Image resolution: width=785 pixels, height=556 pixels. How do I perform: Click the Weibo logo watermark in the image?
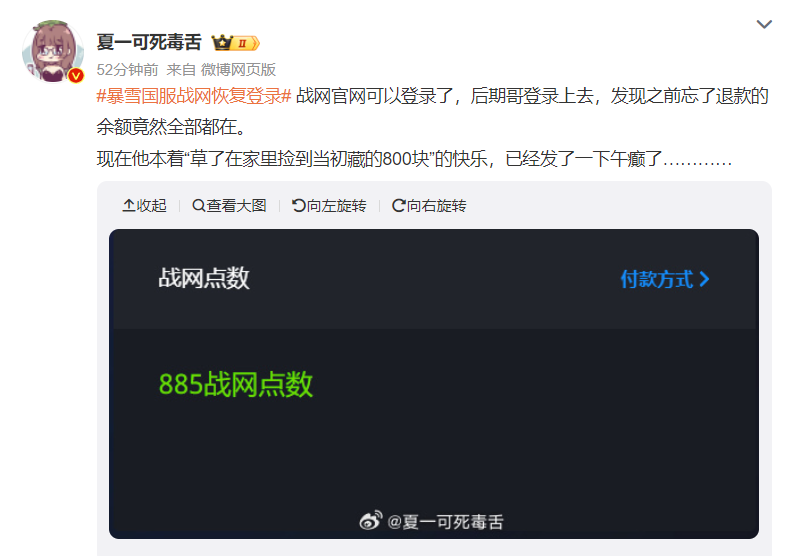[x=371, y=520]
